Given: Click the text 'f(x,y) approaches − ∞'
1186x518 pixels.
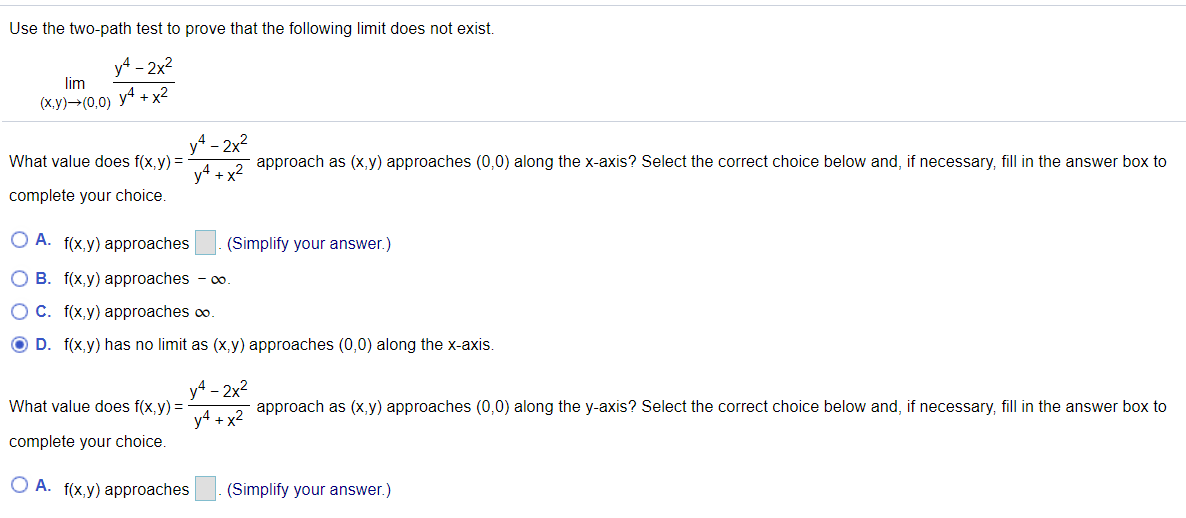Looking at the screenshot, I should coord(147,278).
